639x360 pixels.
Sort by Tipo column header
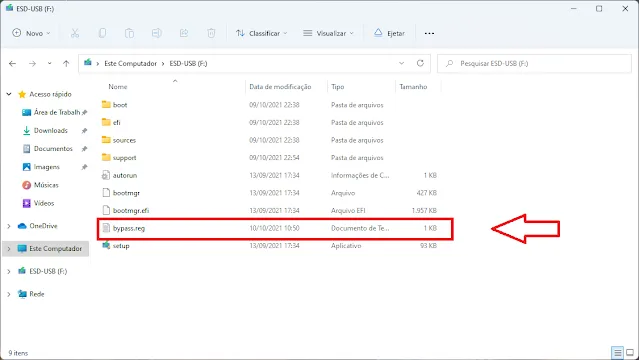coord(337,87)
